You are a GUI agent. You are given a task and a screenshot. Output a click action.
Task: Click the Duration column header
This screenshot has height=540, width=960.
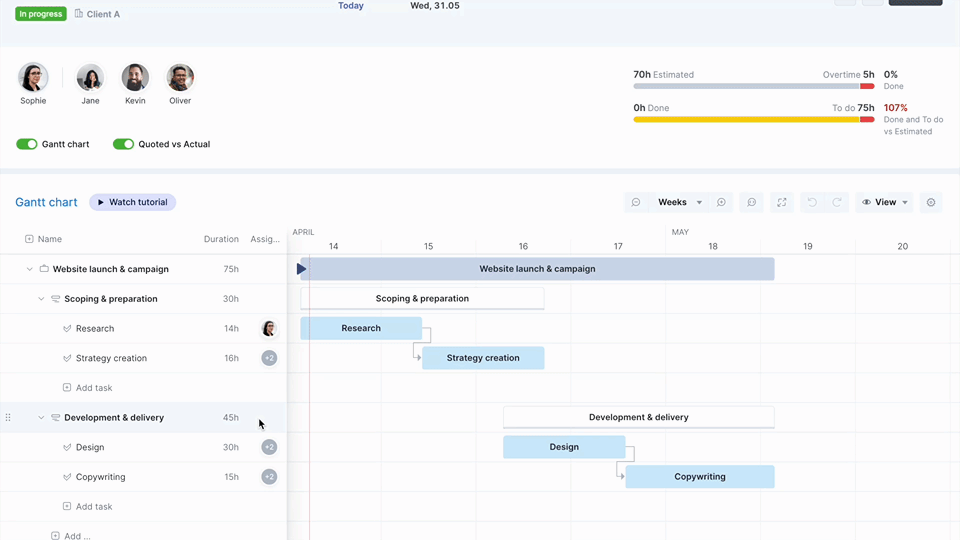(221, 239)
